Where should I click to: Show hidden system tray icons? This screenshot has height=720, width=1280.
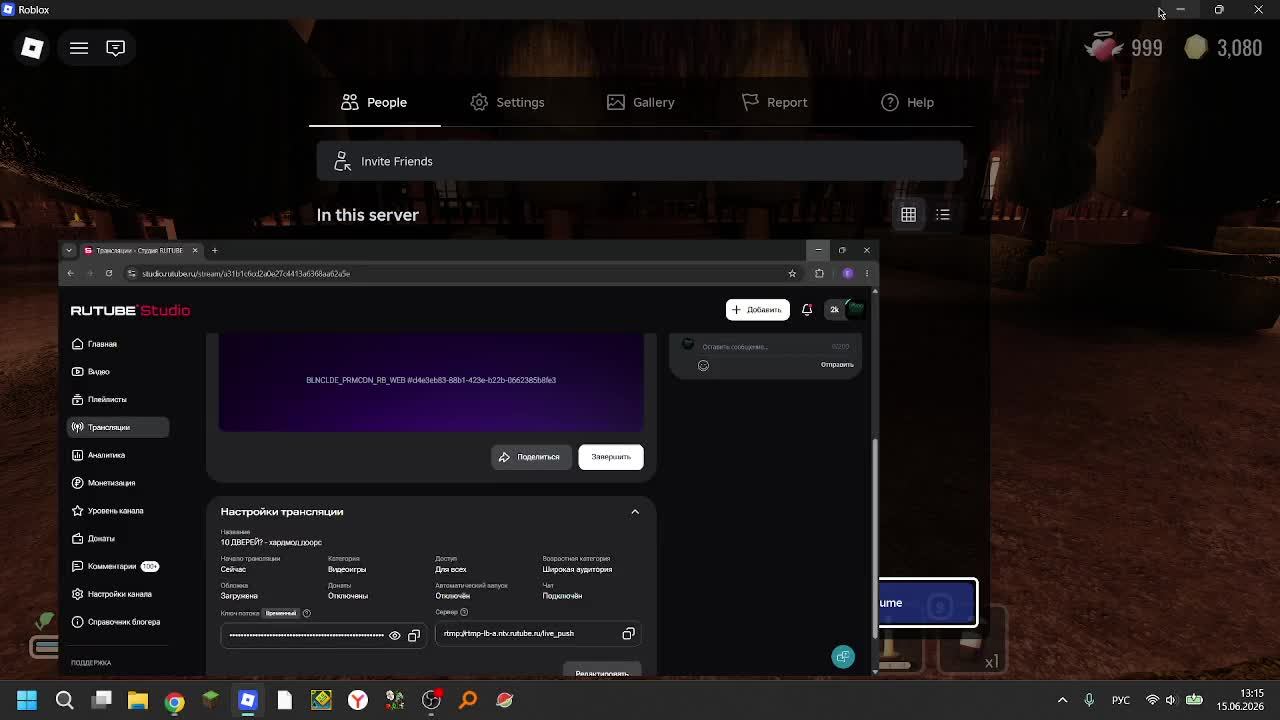[1062, 700]
